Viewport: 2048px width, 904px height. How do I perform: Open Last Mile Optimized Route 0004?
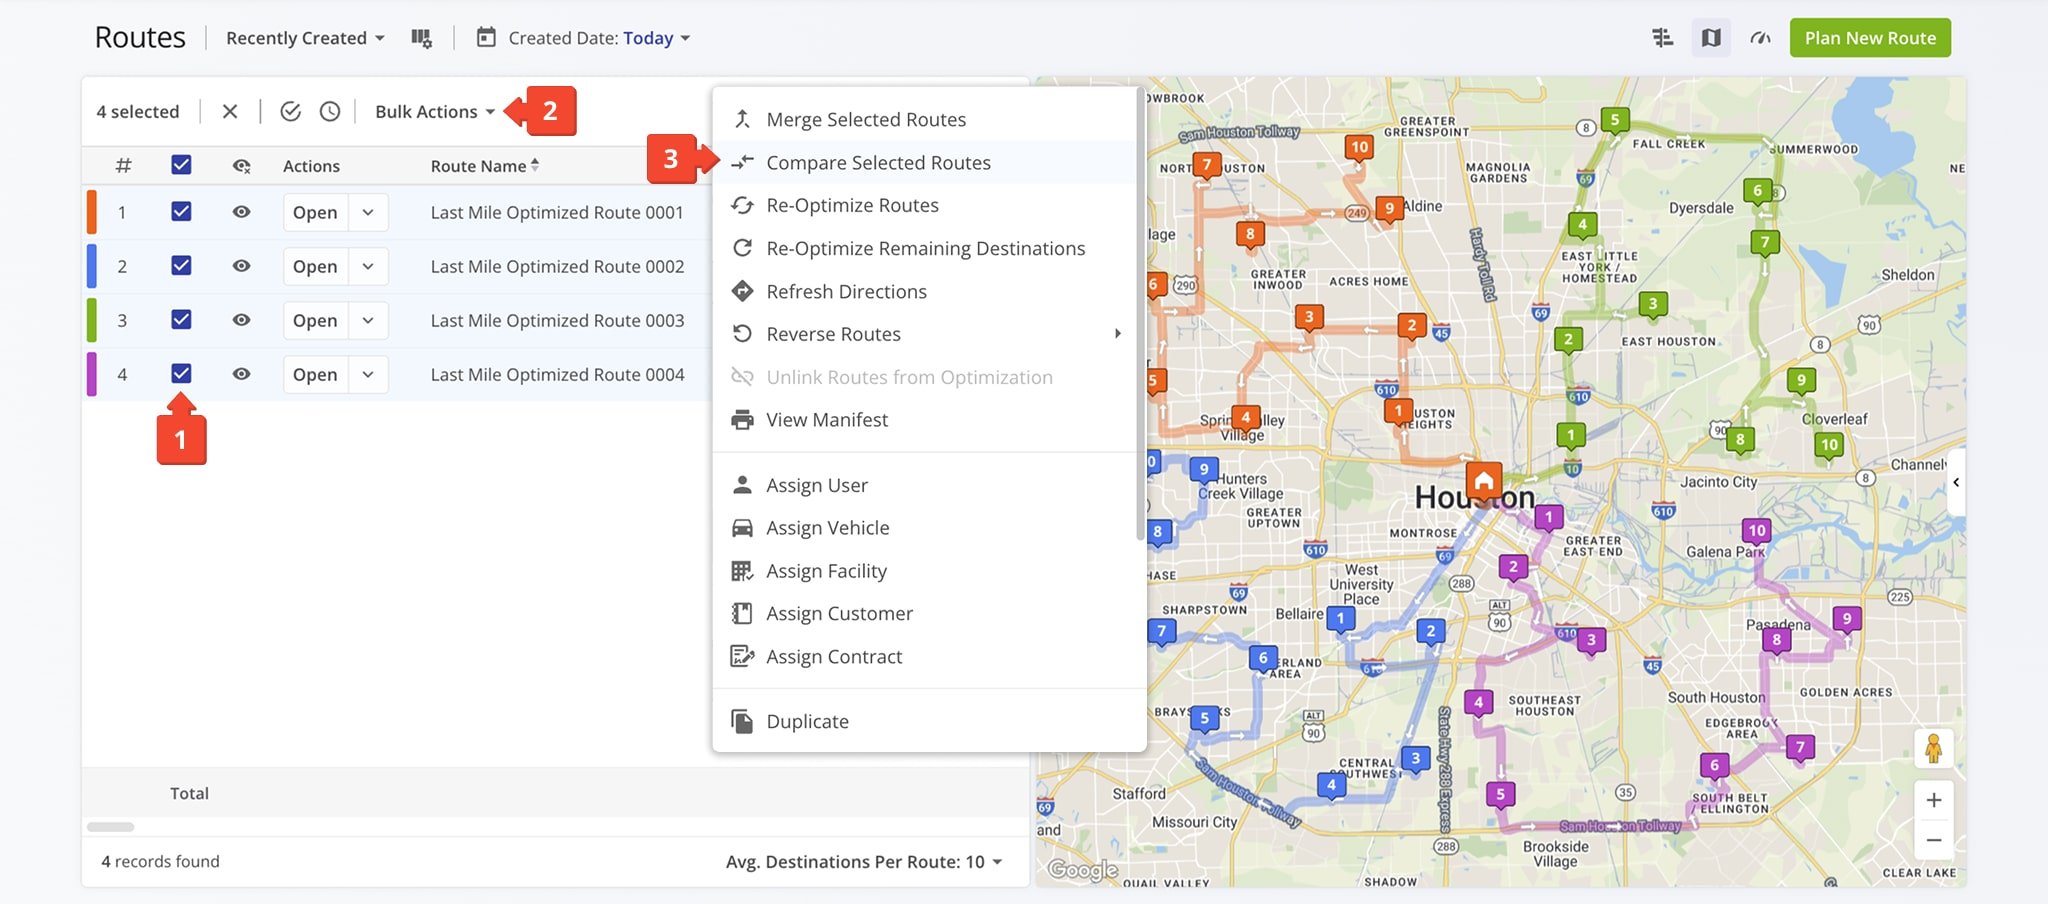point(315,375)
